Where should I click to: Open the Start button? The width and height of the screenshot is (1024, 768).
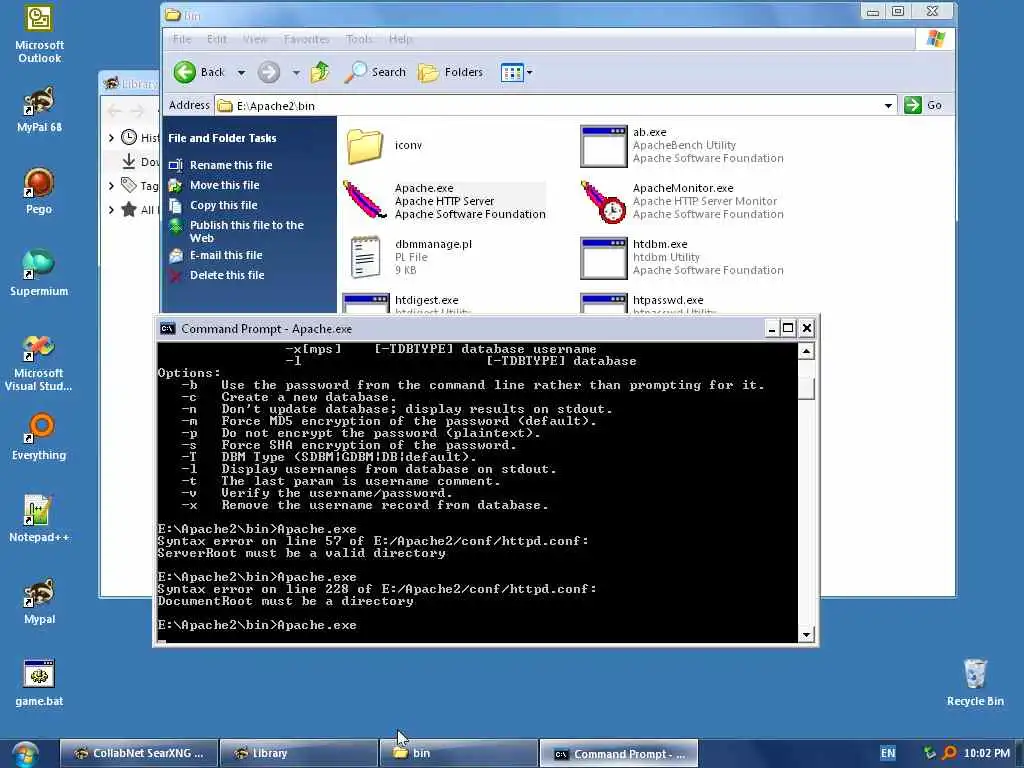[x=25, y=754]
